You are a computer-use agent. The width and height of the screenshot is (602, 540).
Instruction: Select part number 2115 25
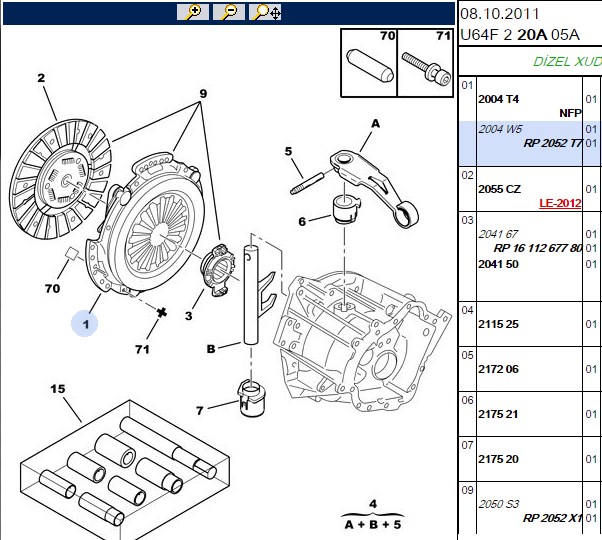pos(498,324)
